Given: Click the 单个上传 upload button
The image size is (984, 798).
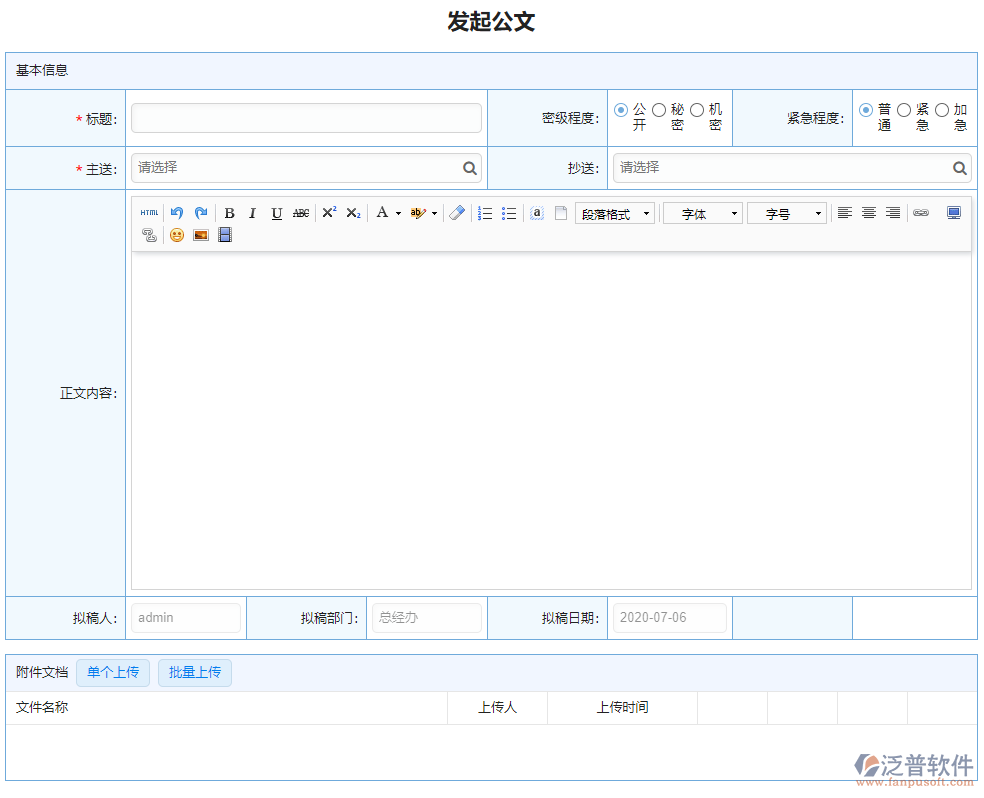Looking at the screenshot, I should pyautogui.click(x=113, y=672).
